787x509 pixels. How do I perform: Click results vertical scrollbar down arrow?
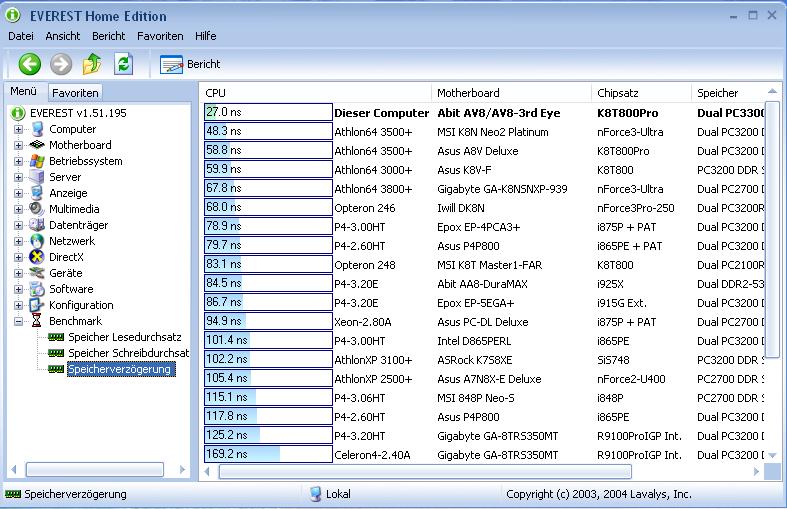coord(772,455)
